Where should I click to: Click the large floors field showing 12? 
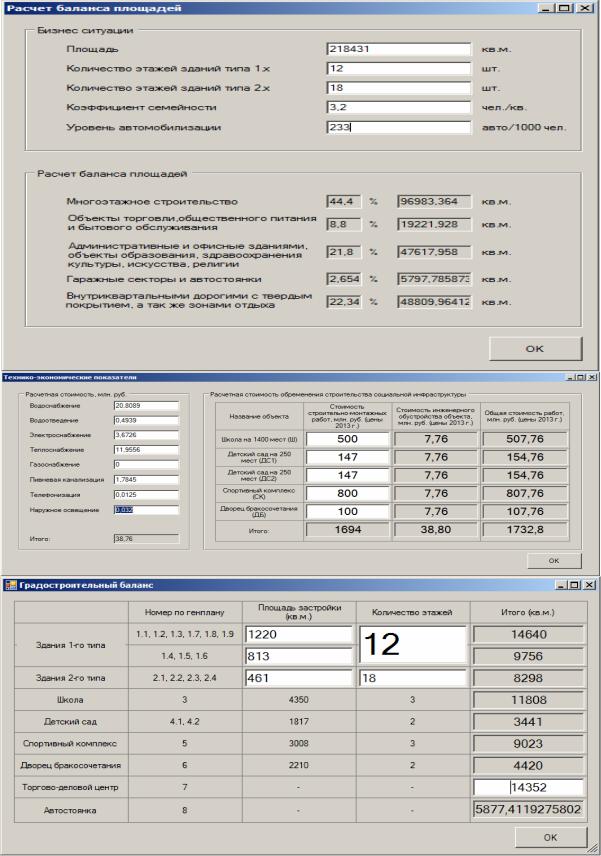(x=413, y=645)
